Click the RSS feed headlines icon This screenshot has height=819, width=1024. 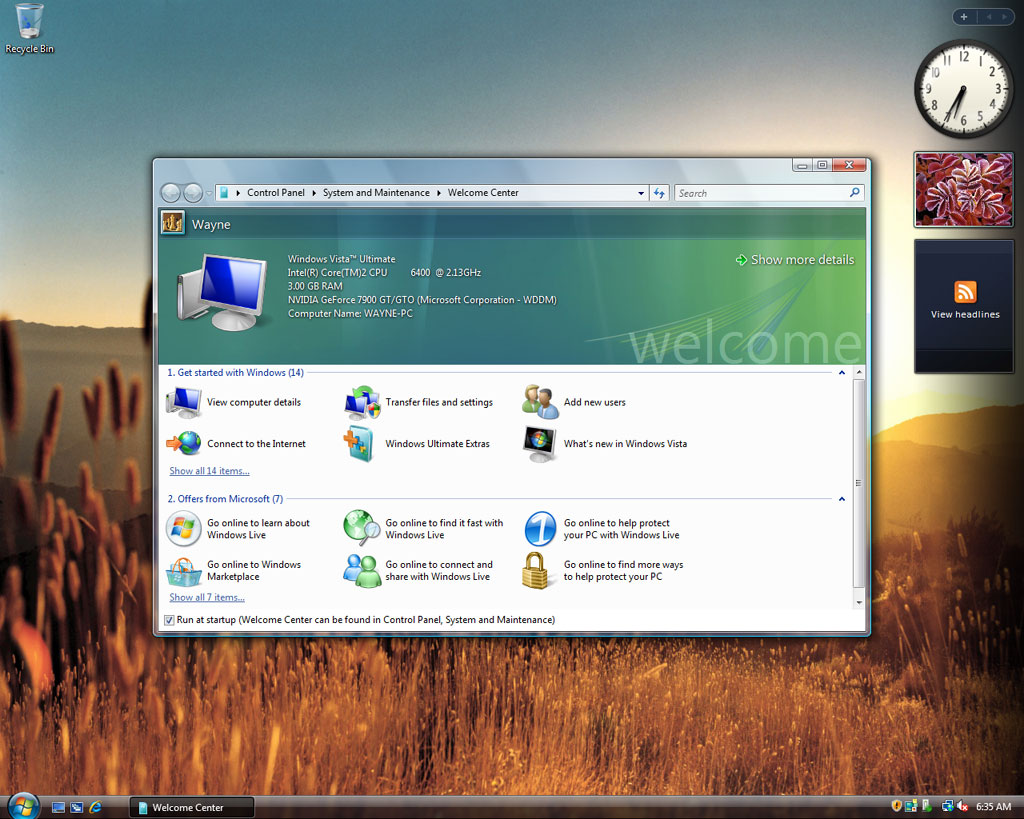[965, 292]
